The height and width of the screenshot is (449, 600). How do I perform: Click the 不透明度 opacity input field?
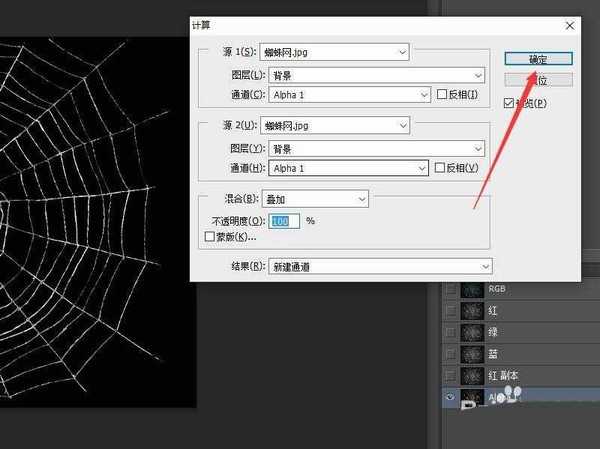(285, 220)
